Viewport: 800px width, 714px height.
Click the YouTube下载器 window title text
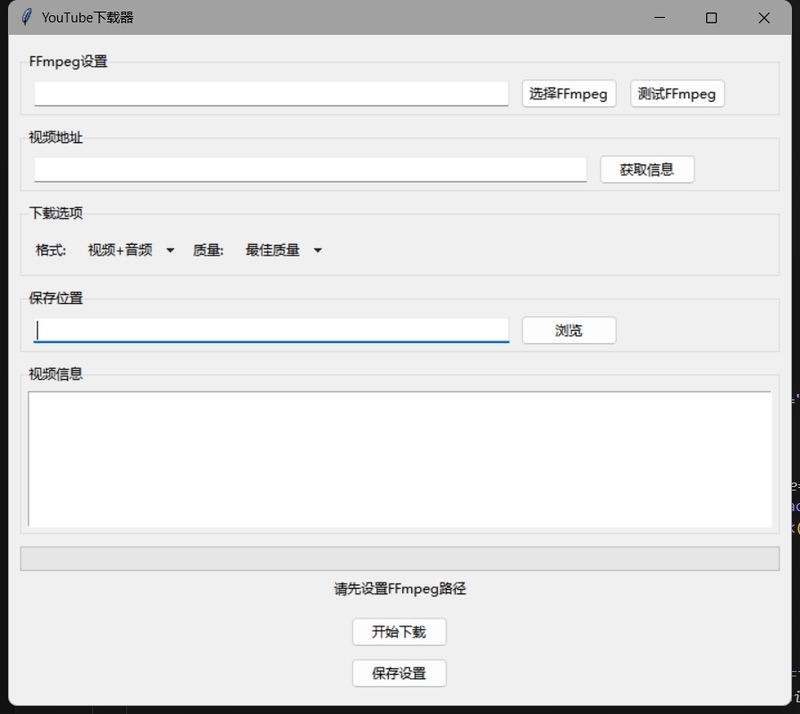tap(87, 17)
